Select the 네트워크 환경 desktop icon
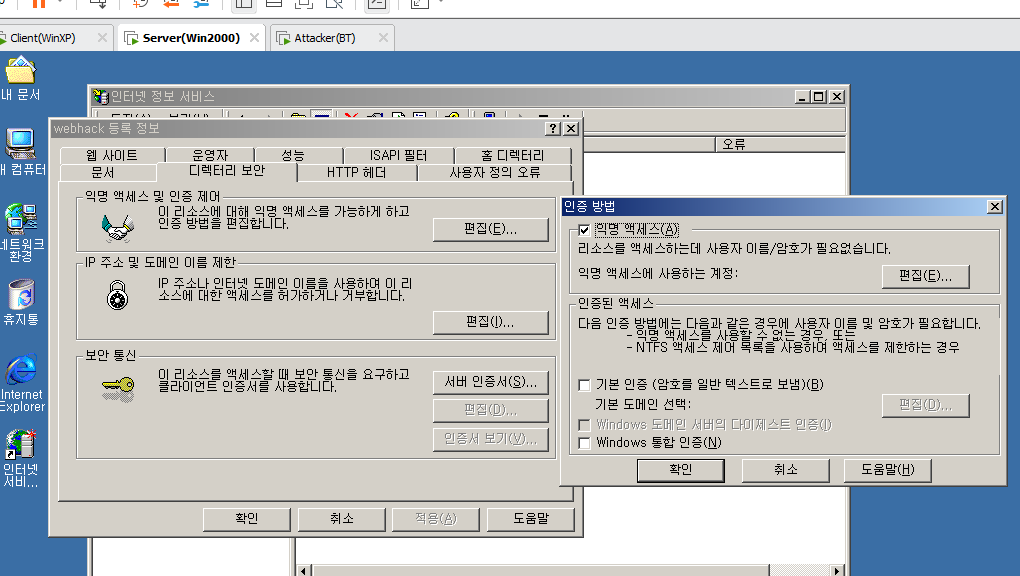 pos(21,232)
